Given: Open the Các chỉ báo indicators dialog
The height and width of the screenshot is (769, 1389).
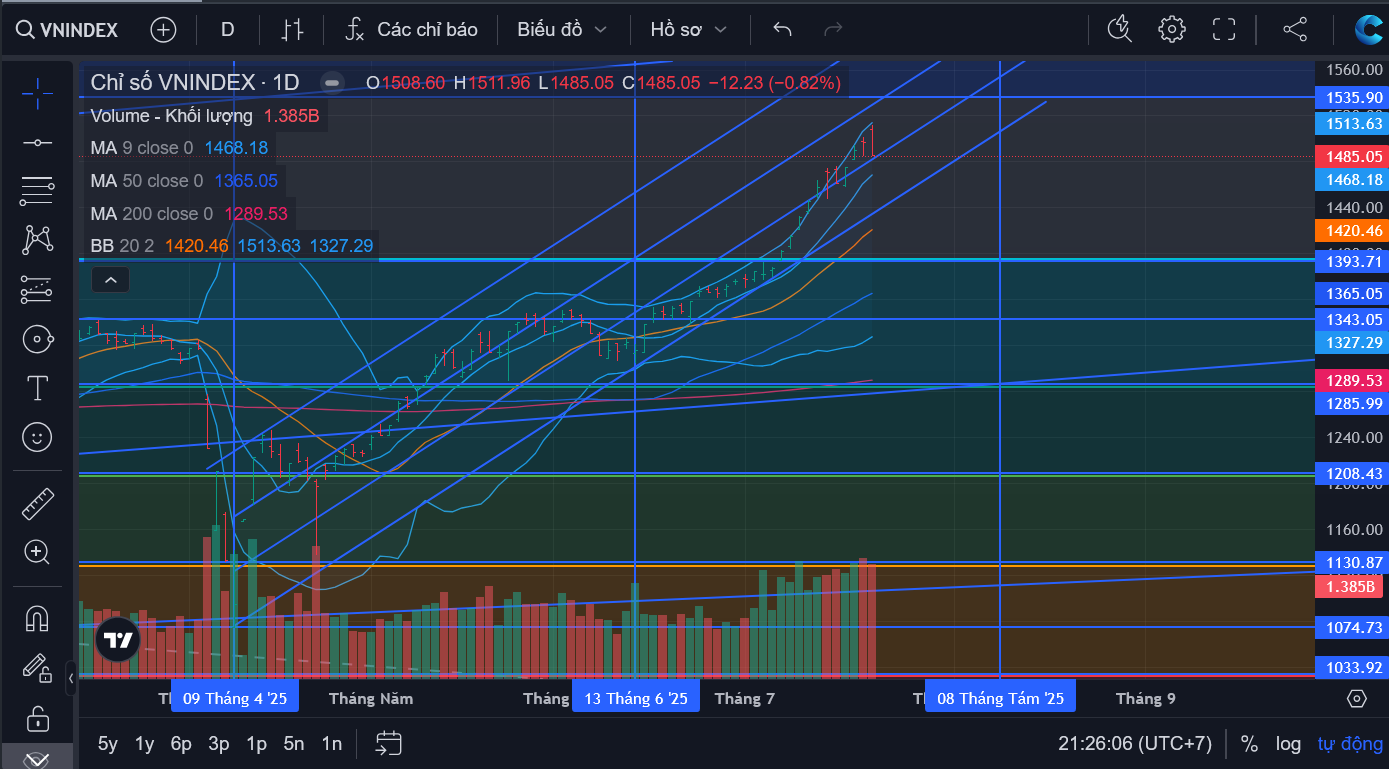Looking at the screenshot, I should pyautogui.click(x=411, y=29).
